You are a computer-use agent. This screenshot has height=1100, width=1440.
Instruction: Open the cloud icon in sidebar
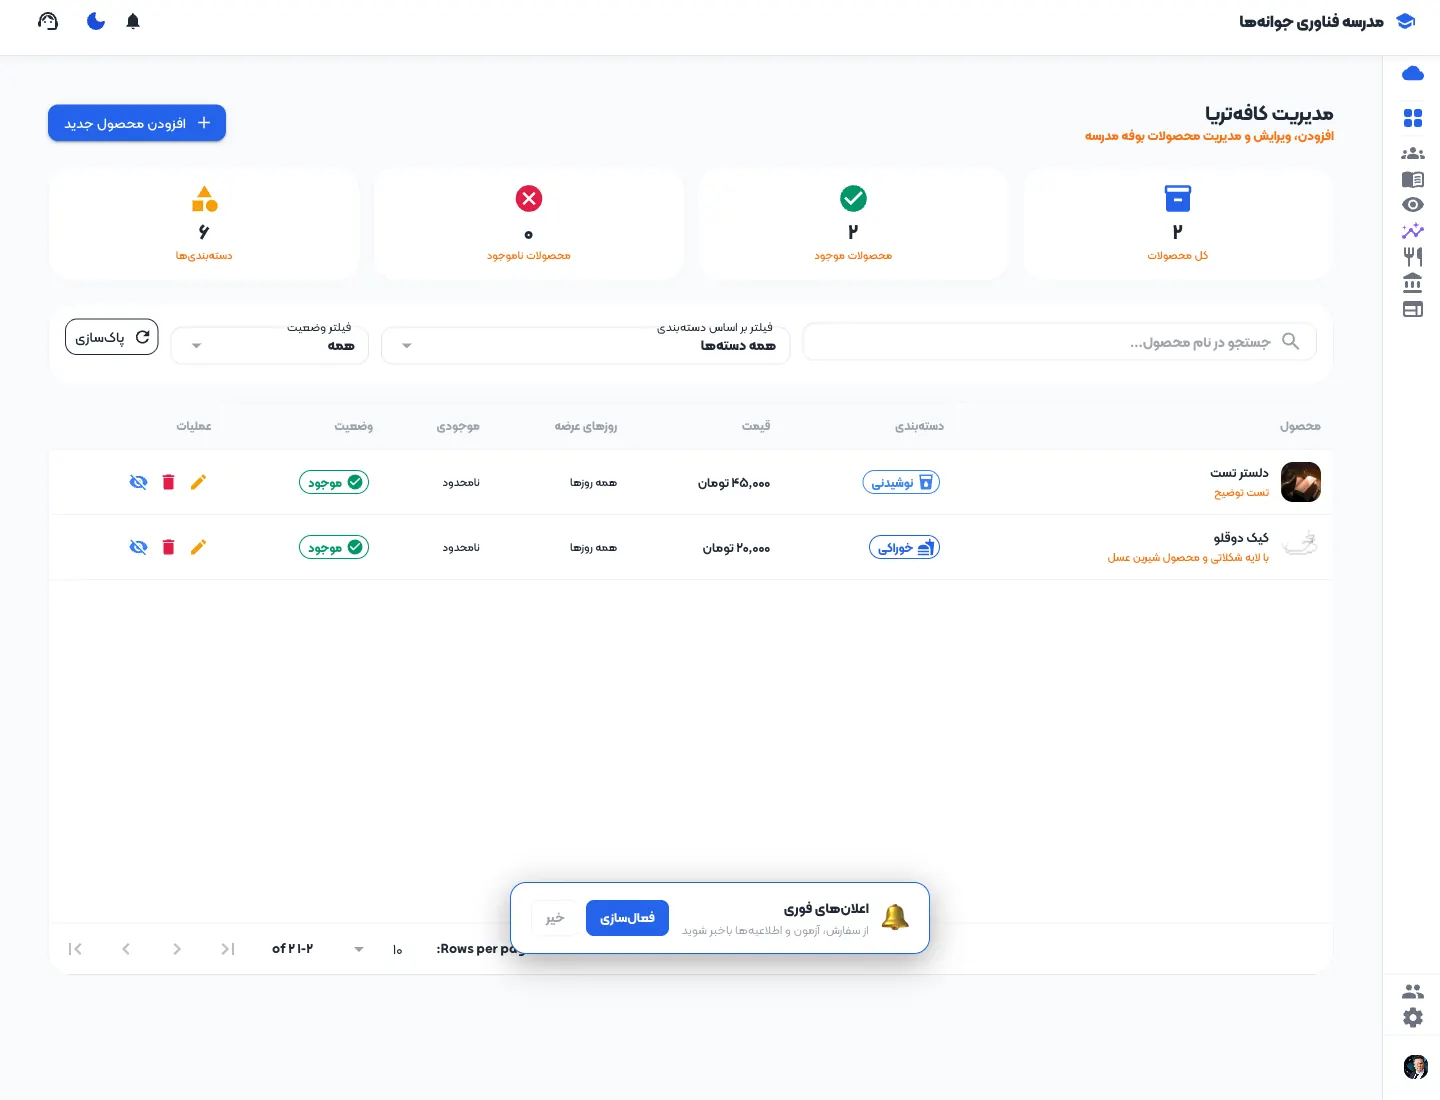coord(1413,73)
